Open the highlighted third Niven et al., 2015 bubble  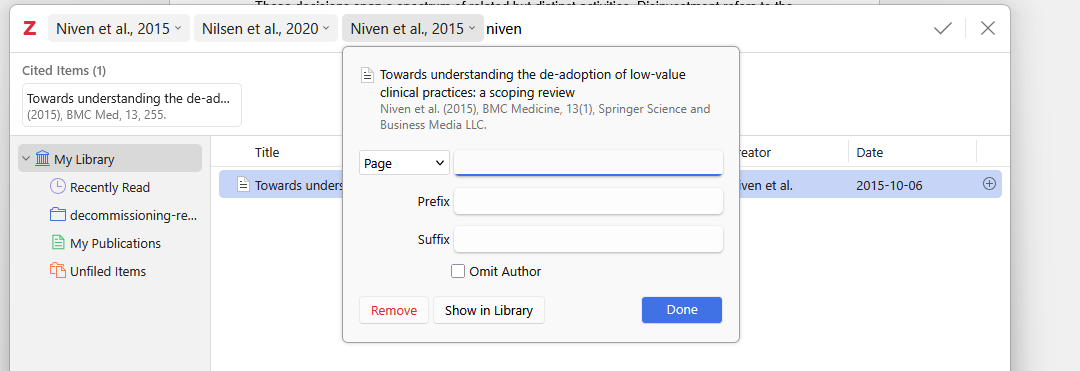[x=413, y=28]
